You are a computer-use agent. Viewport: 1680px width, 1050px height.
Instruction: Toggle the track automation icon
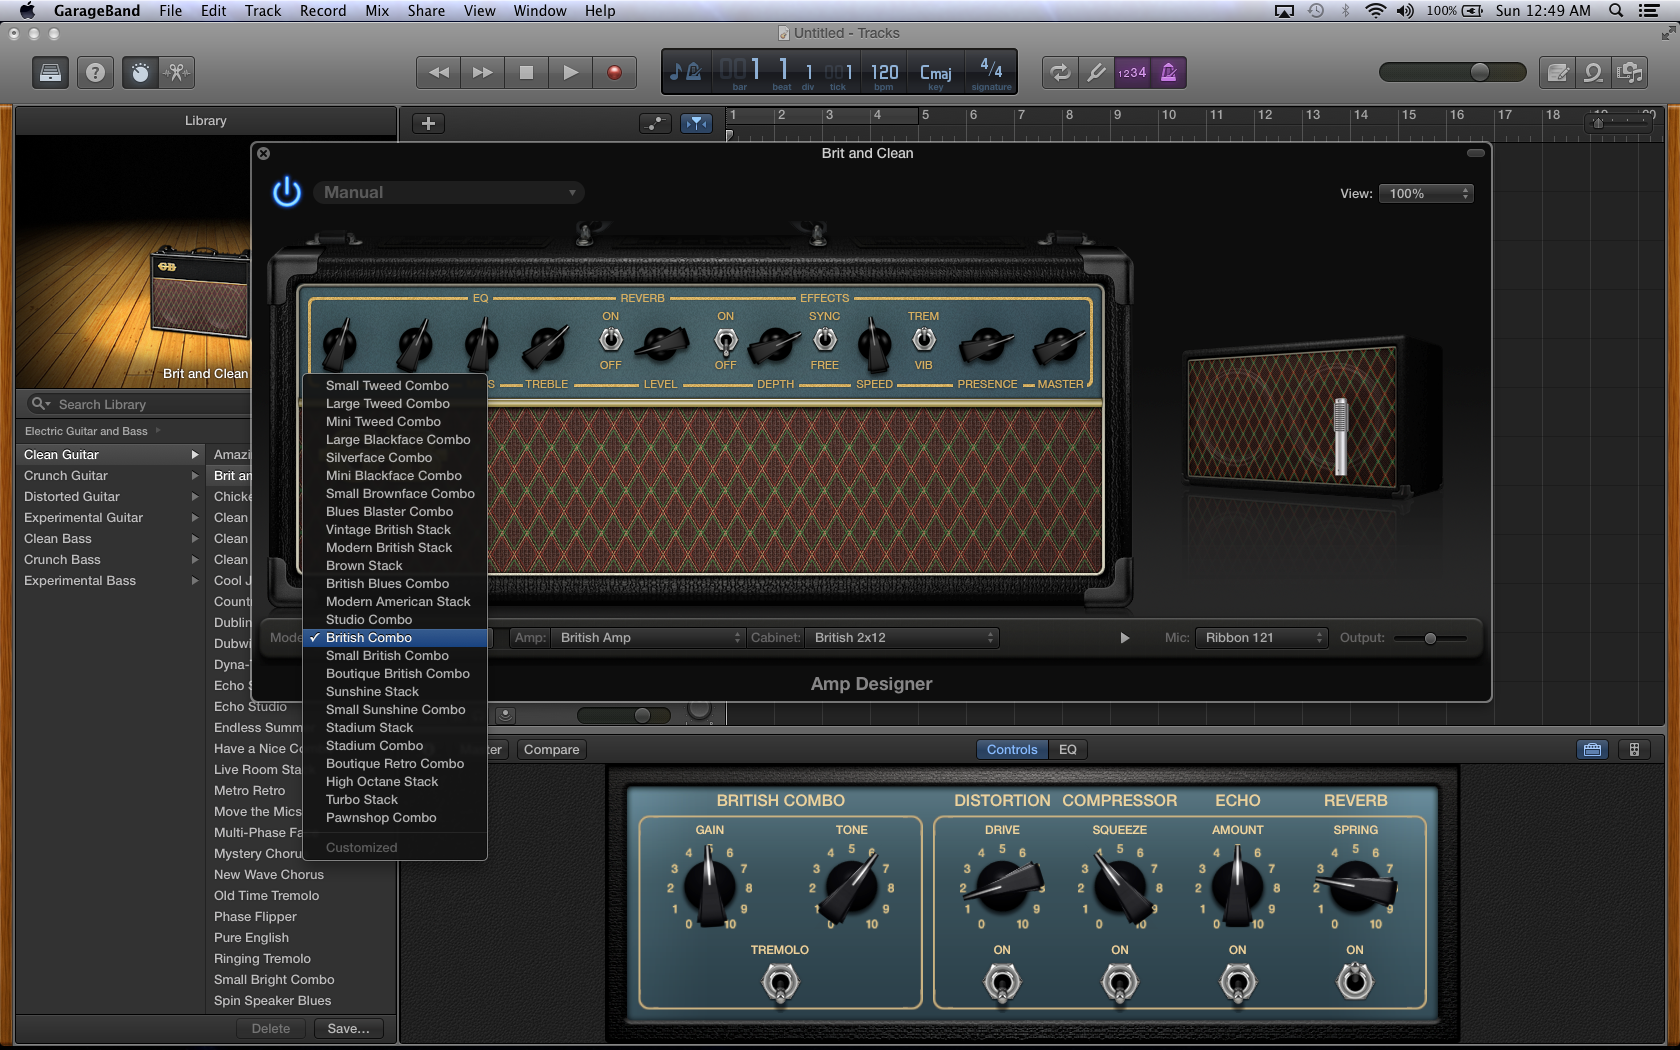click(655, 123)
